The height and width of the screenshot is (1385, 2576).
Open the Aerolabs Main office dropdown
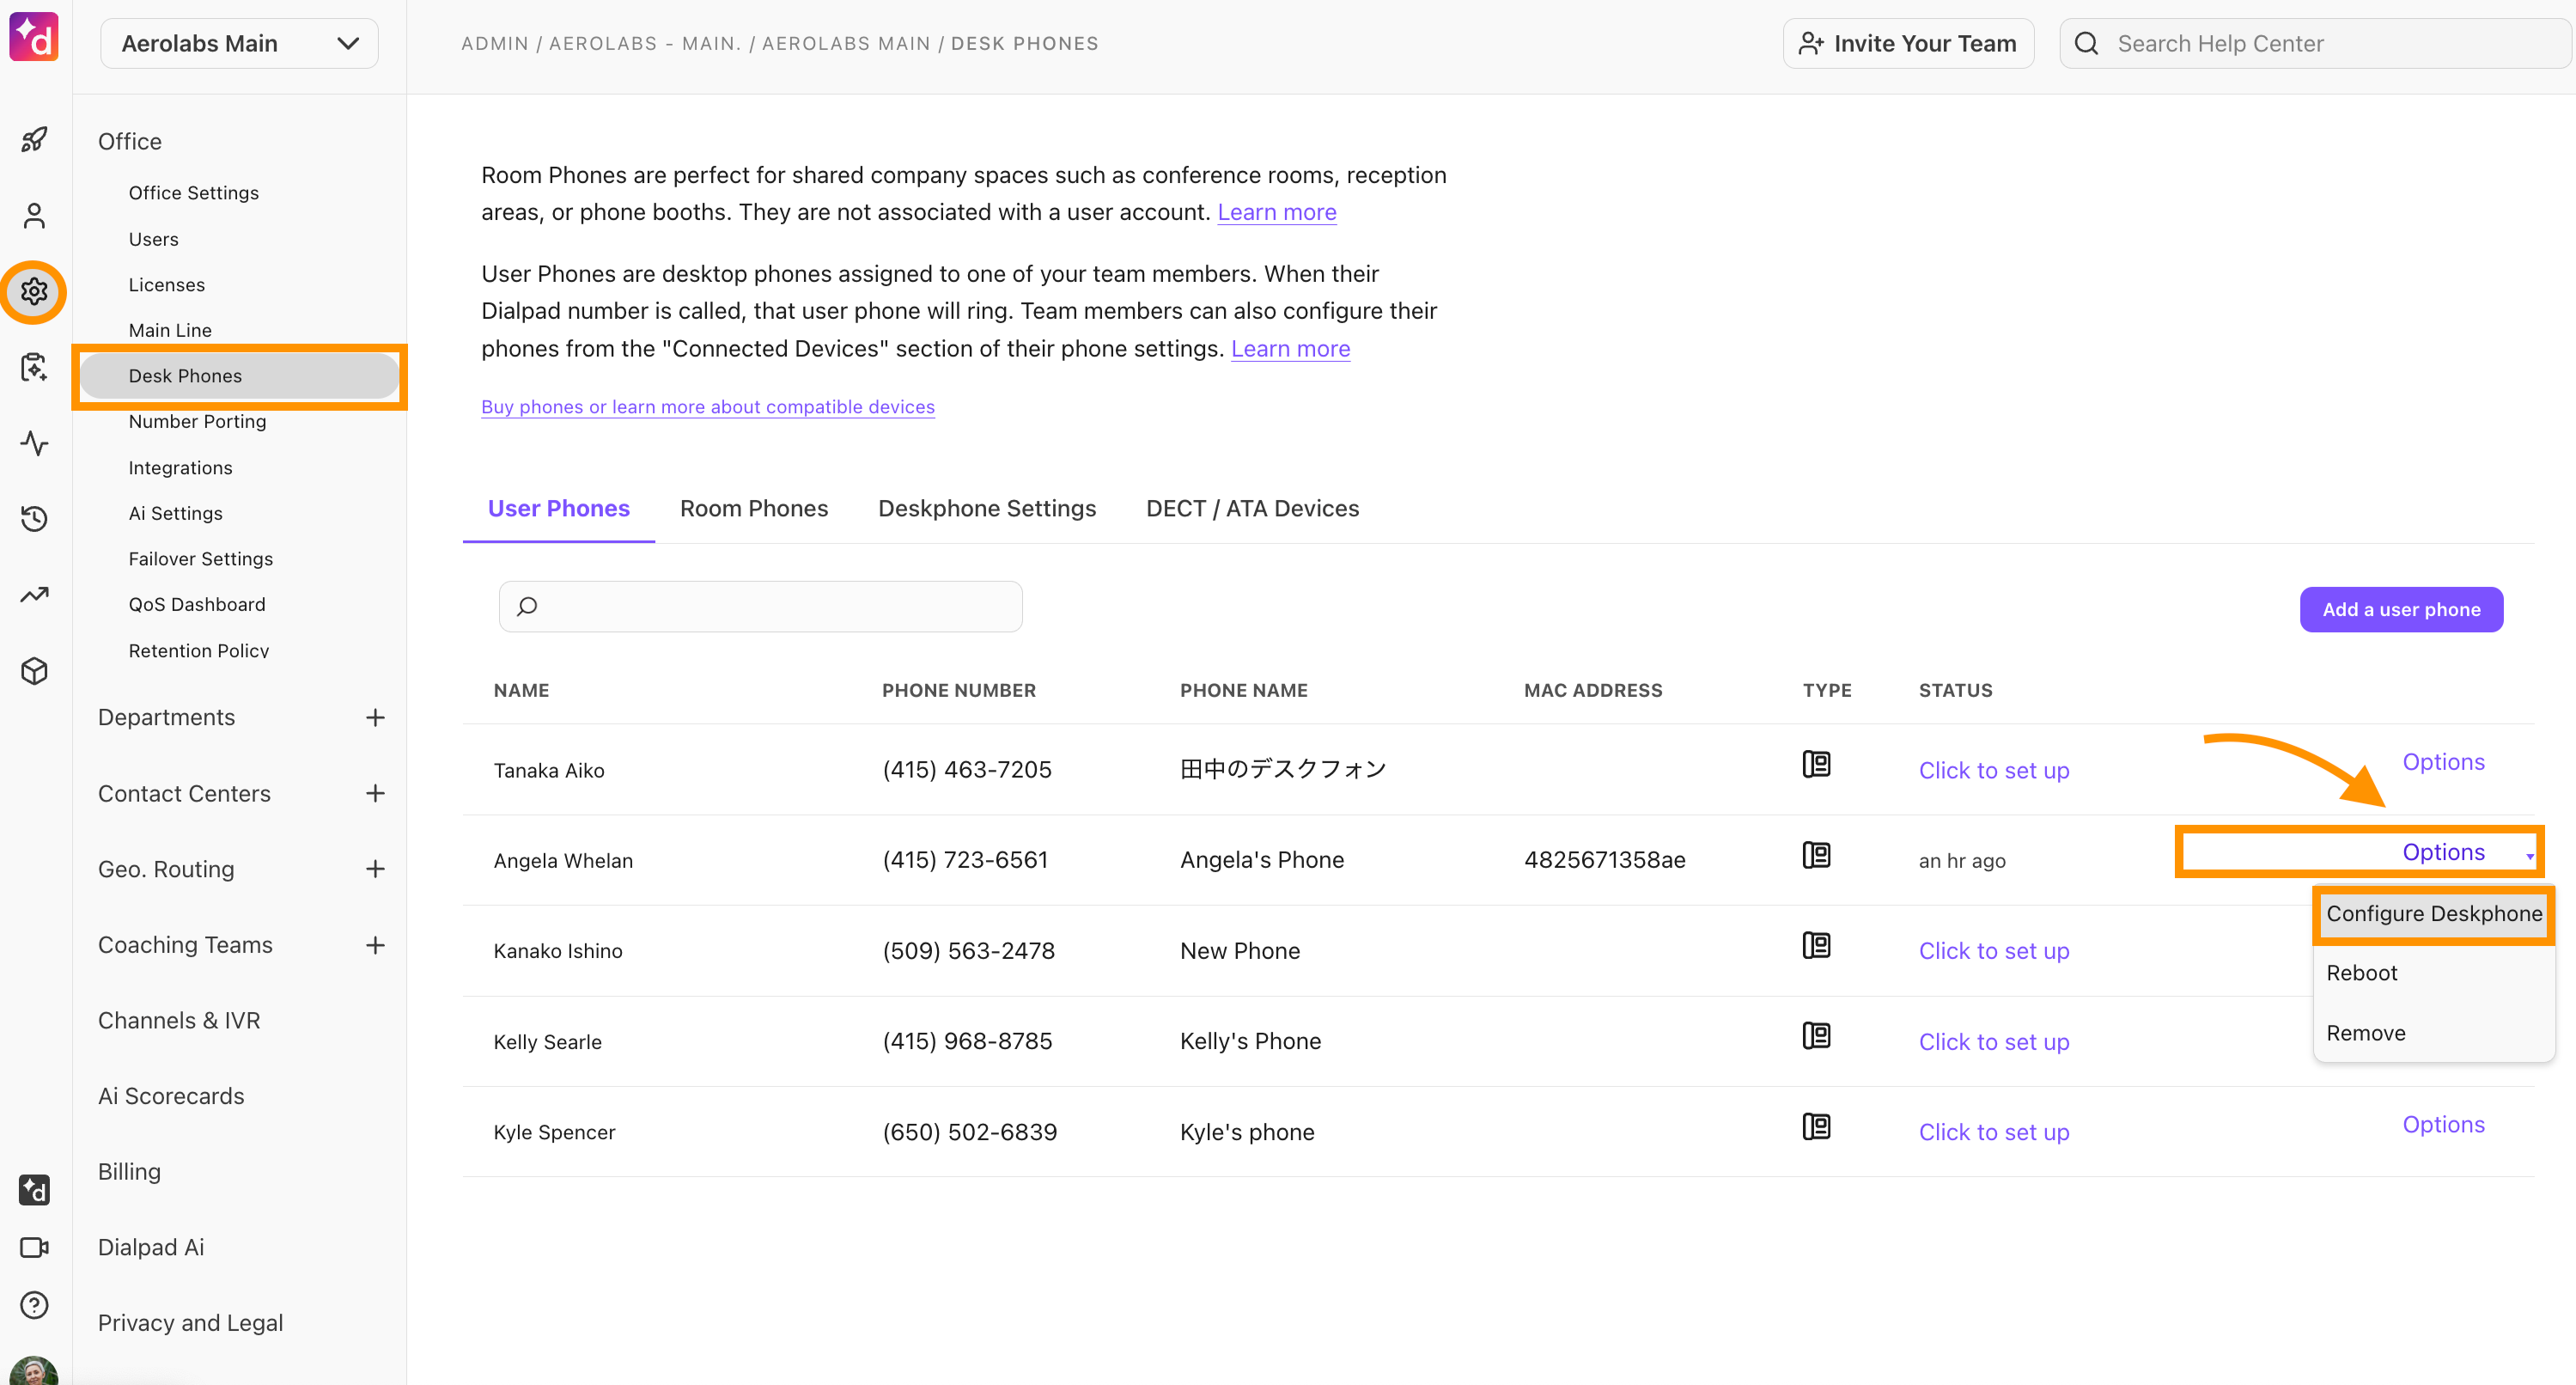coord(239,43)
